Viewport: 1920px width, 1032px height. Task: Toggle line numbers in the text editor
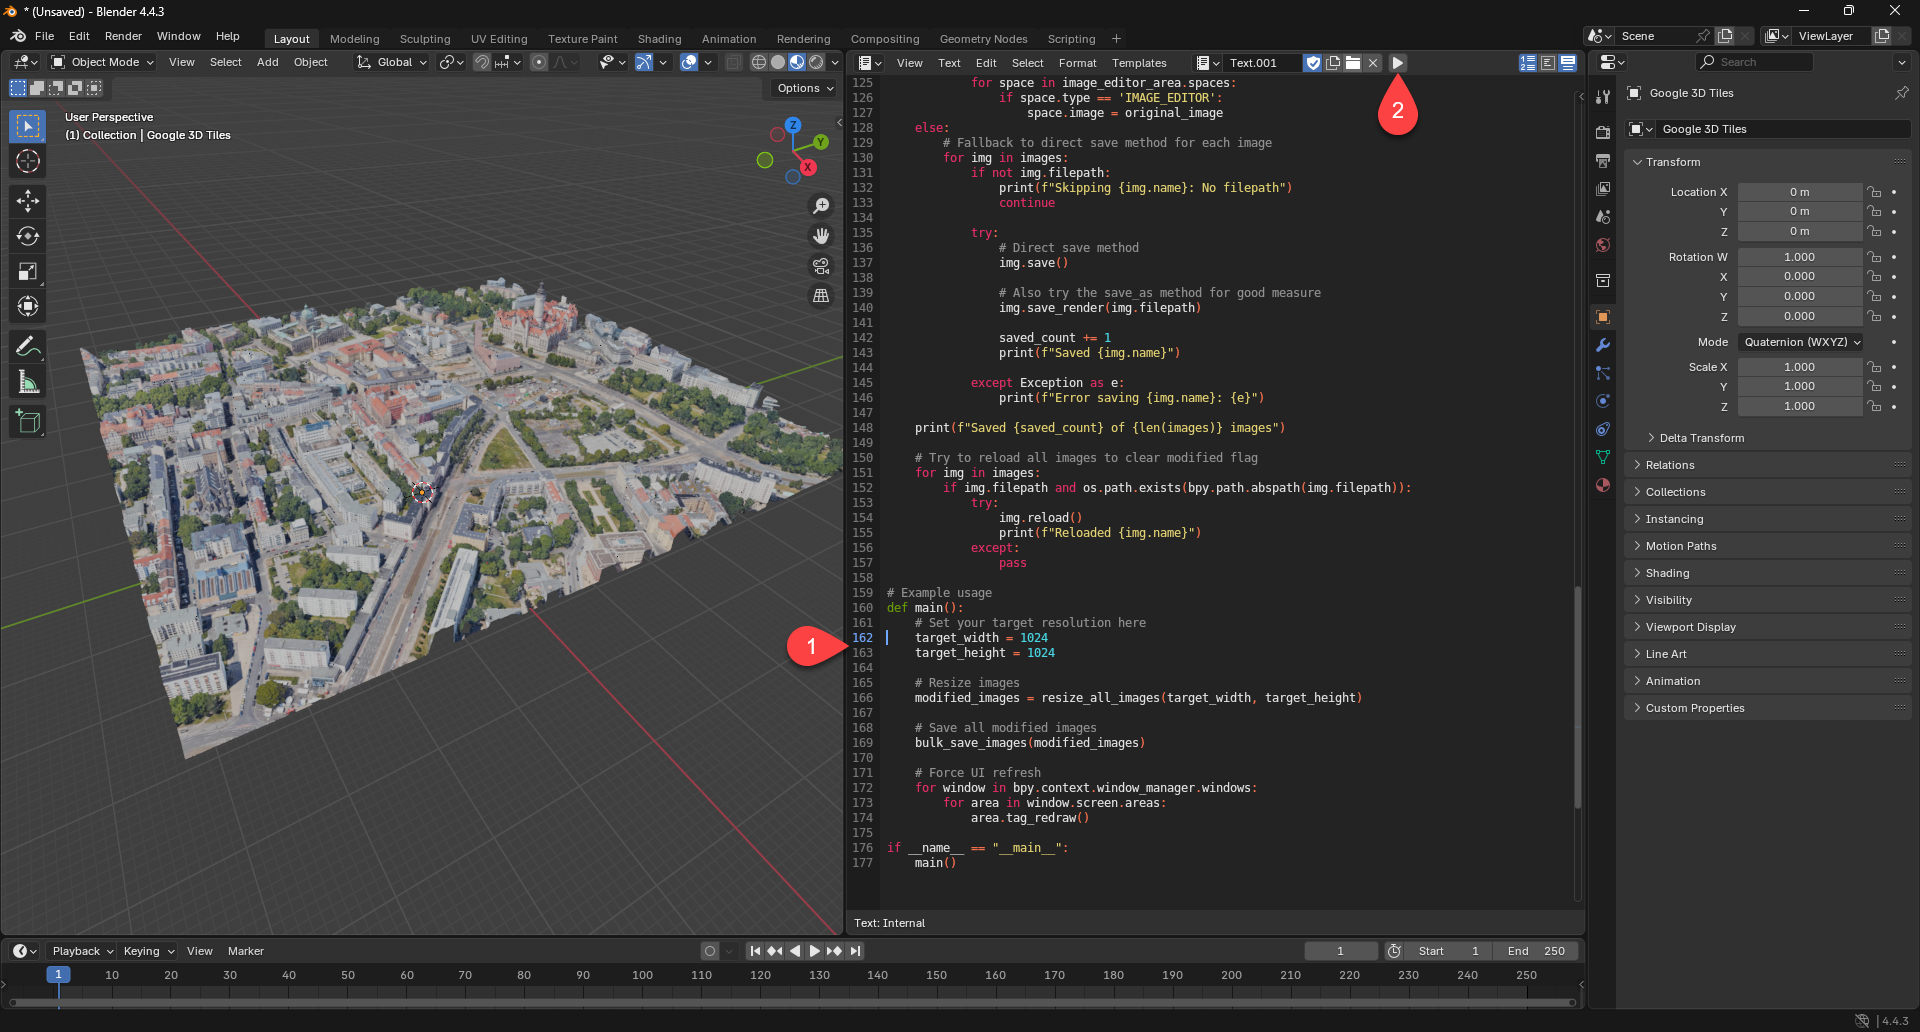[1528, 63]
